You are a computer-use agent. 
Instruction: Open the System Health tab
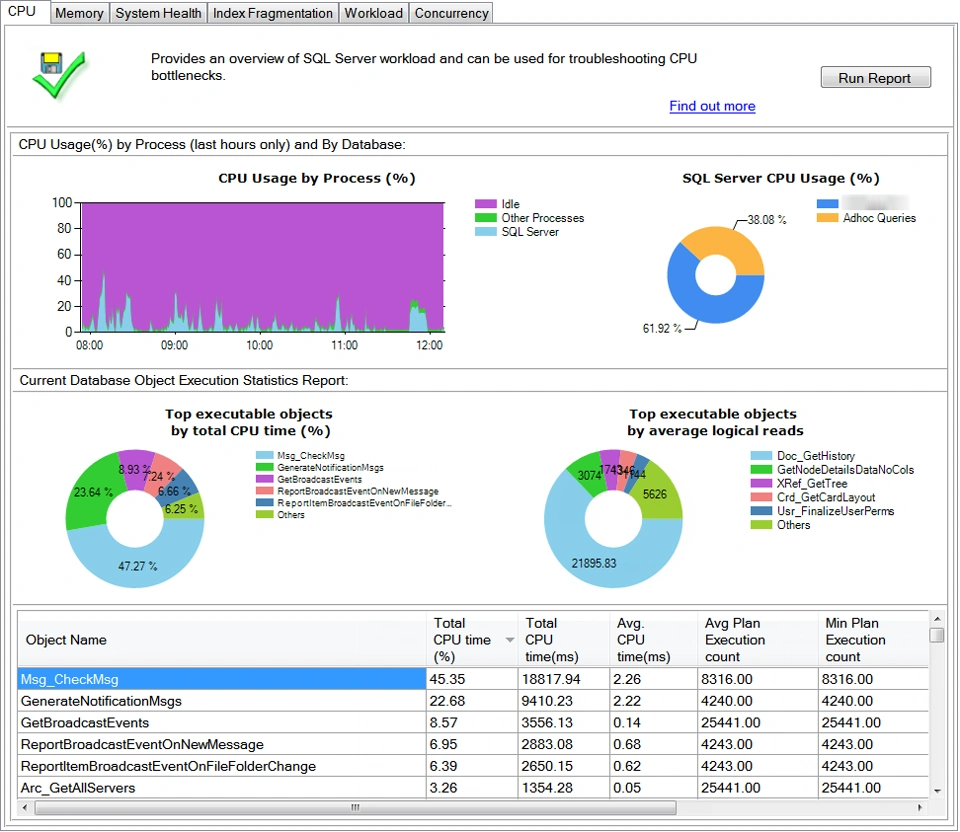[x=157, y=13]
